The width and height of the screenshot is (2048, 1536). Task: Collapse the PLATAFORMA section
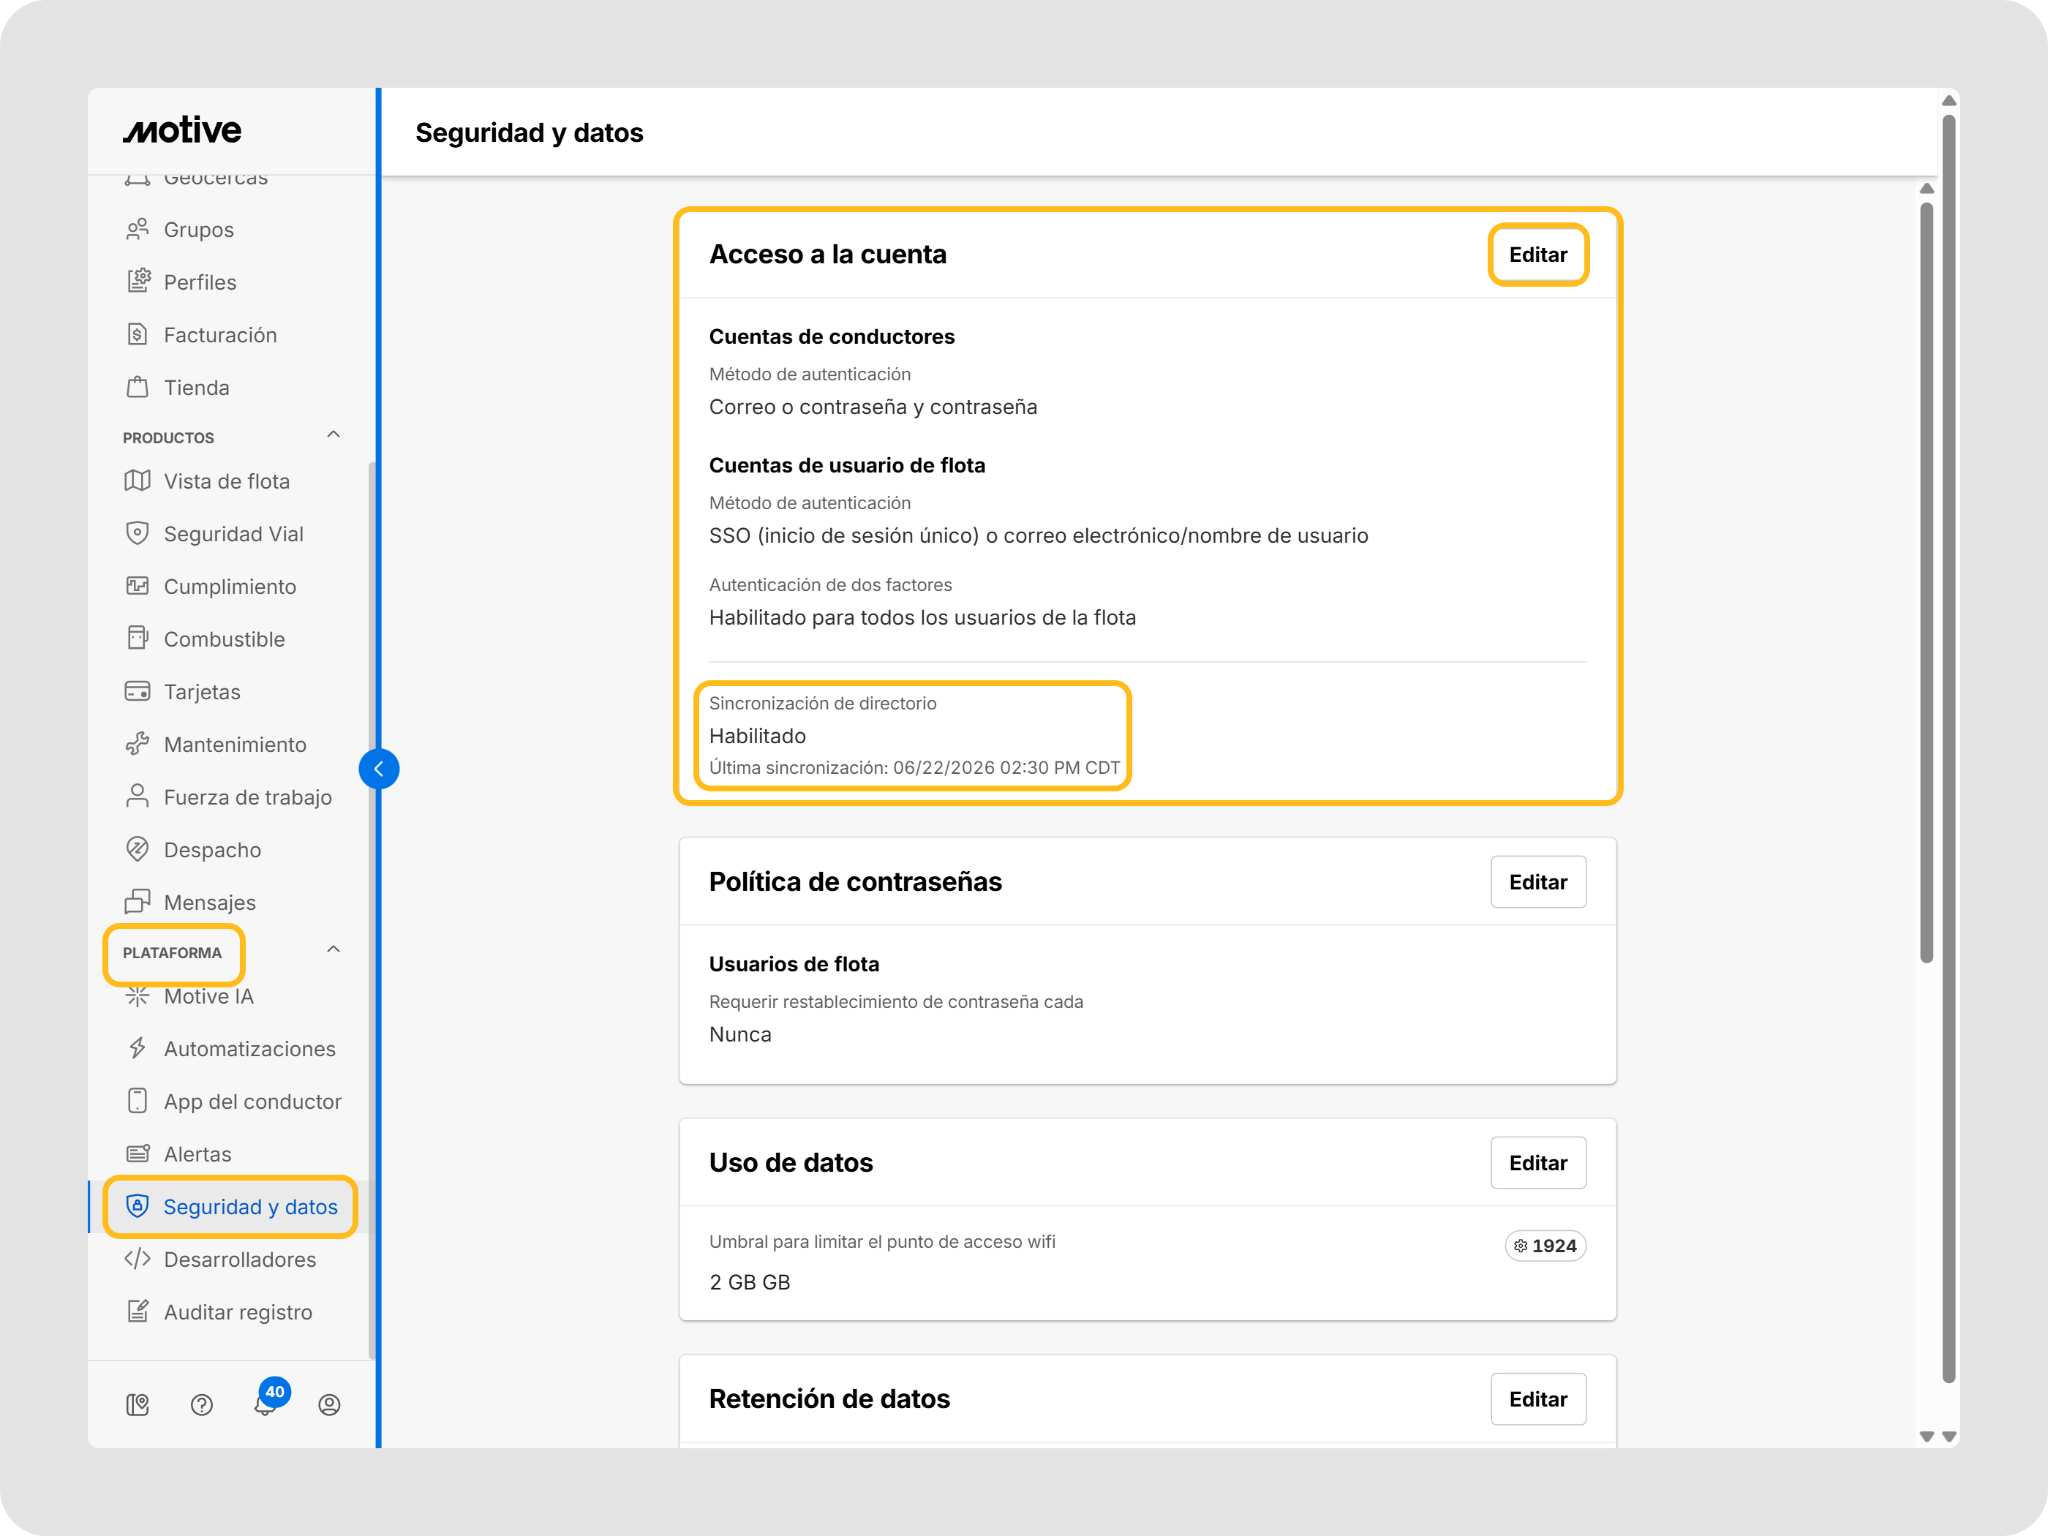[334, 950]
